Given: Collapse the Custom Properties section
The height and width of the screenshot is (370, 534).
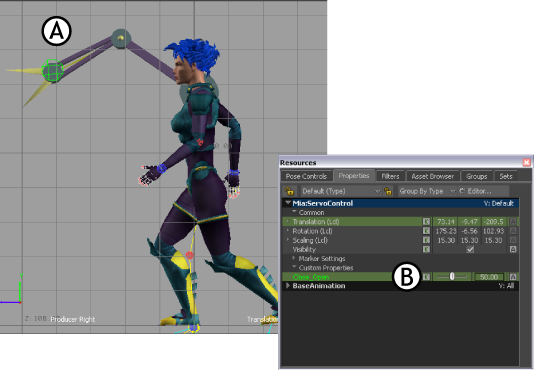Looking at the screenshot, I should 294,267.
